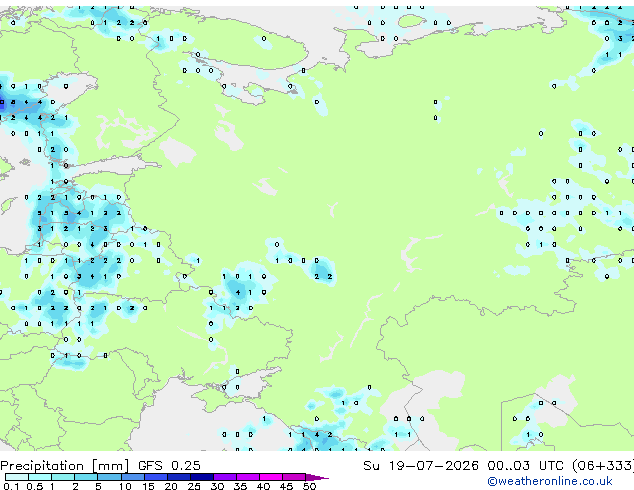
Task: Click the 'GFS 0.25' model label
Action: tap(169, 466)
